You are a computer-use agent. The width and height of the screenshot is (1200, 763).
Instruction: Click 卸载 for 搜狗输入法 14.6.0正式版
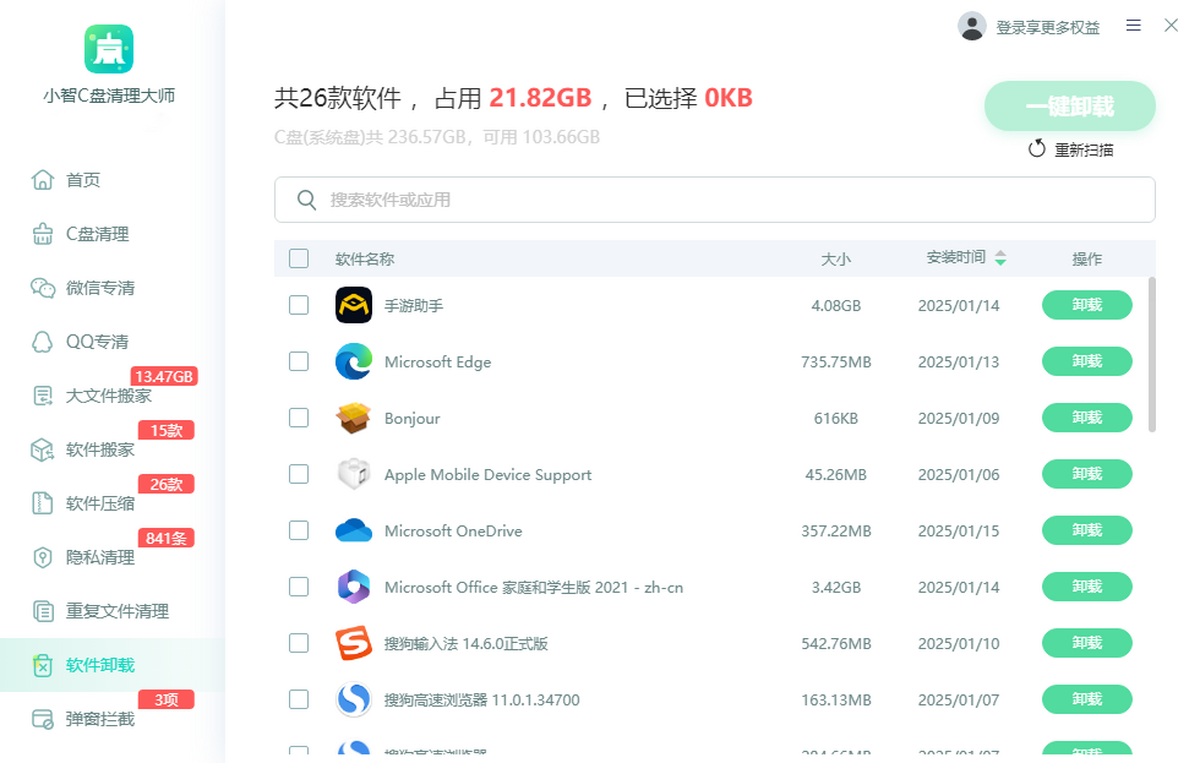pos(1087,643)
